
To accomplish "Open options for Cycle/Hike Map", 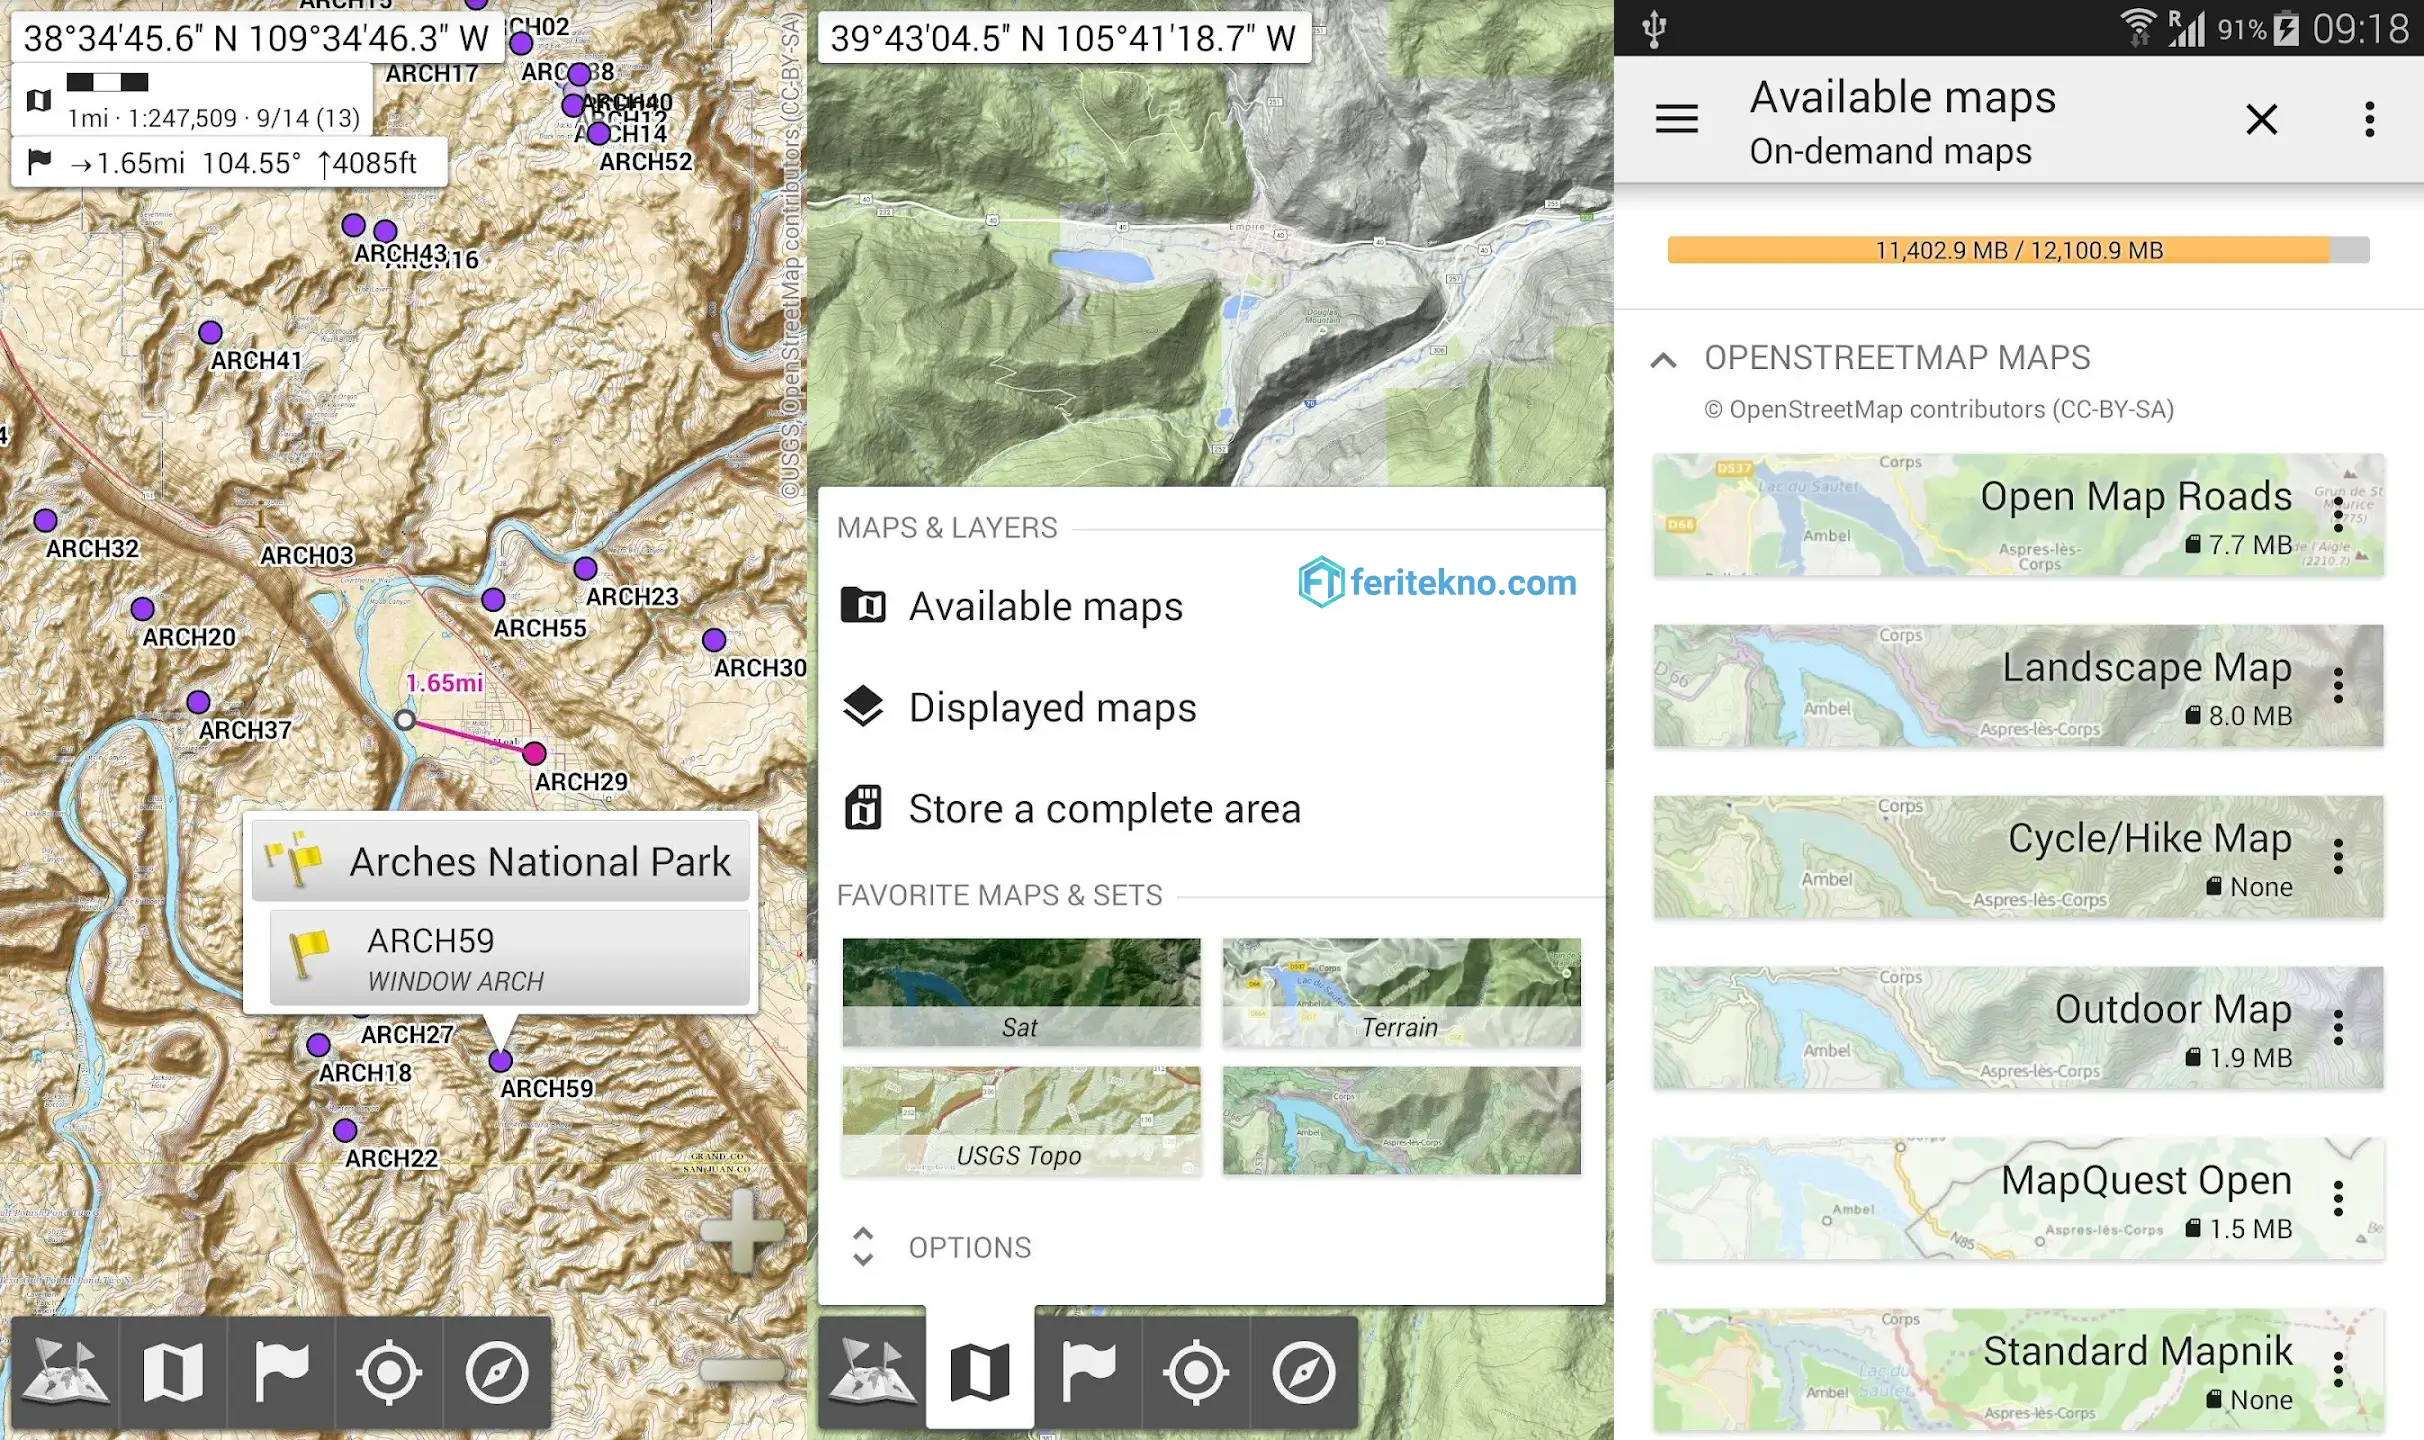I will [x=2338, y=857].
